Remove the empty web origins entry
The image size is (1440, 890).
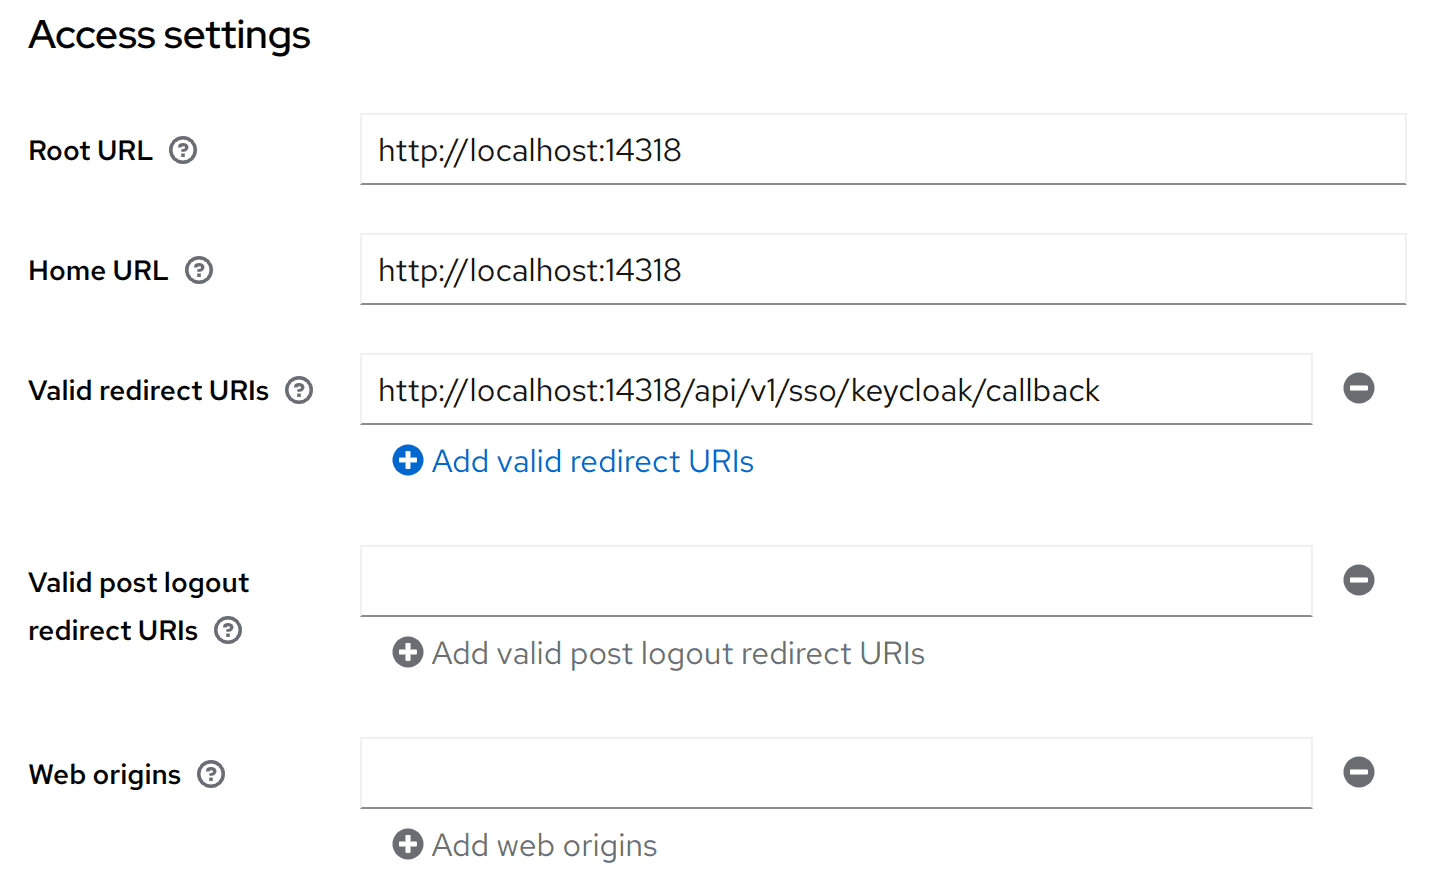(x=1358, y=771)
